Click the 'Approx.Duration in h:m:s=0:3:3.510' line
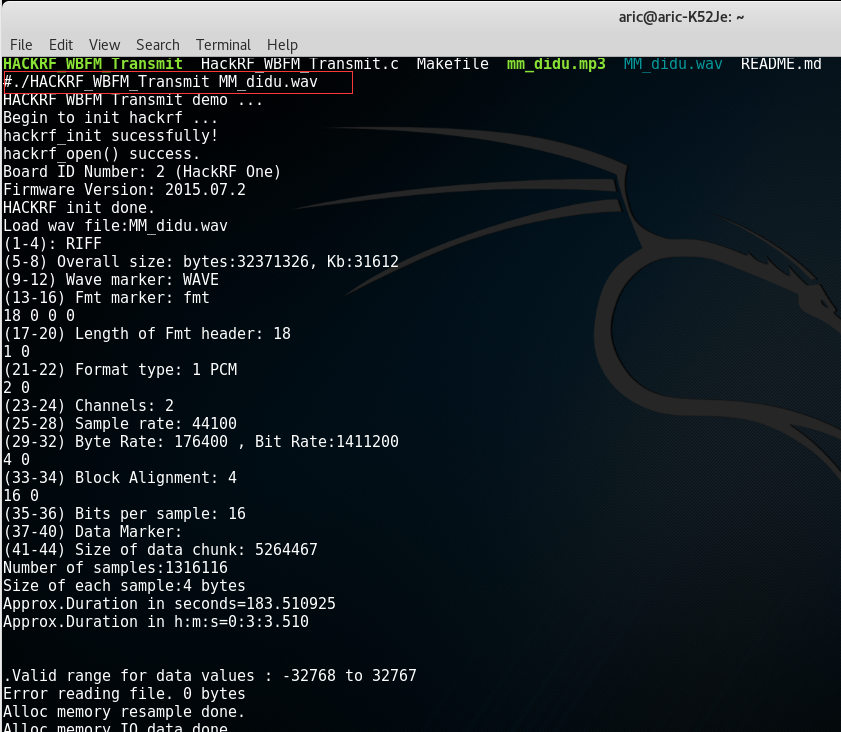This screenshot has height=732, width=841. click(x=156, y=622)
